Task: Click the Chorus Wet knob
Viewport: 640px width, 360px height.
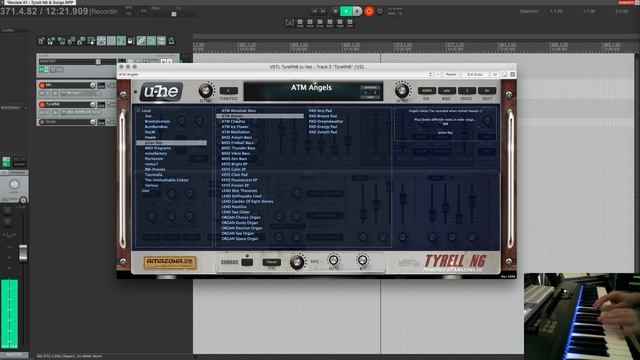Action: point(362,260)
